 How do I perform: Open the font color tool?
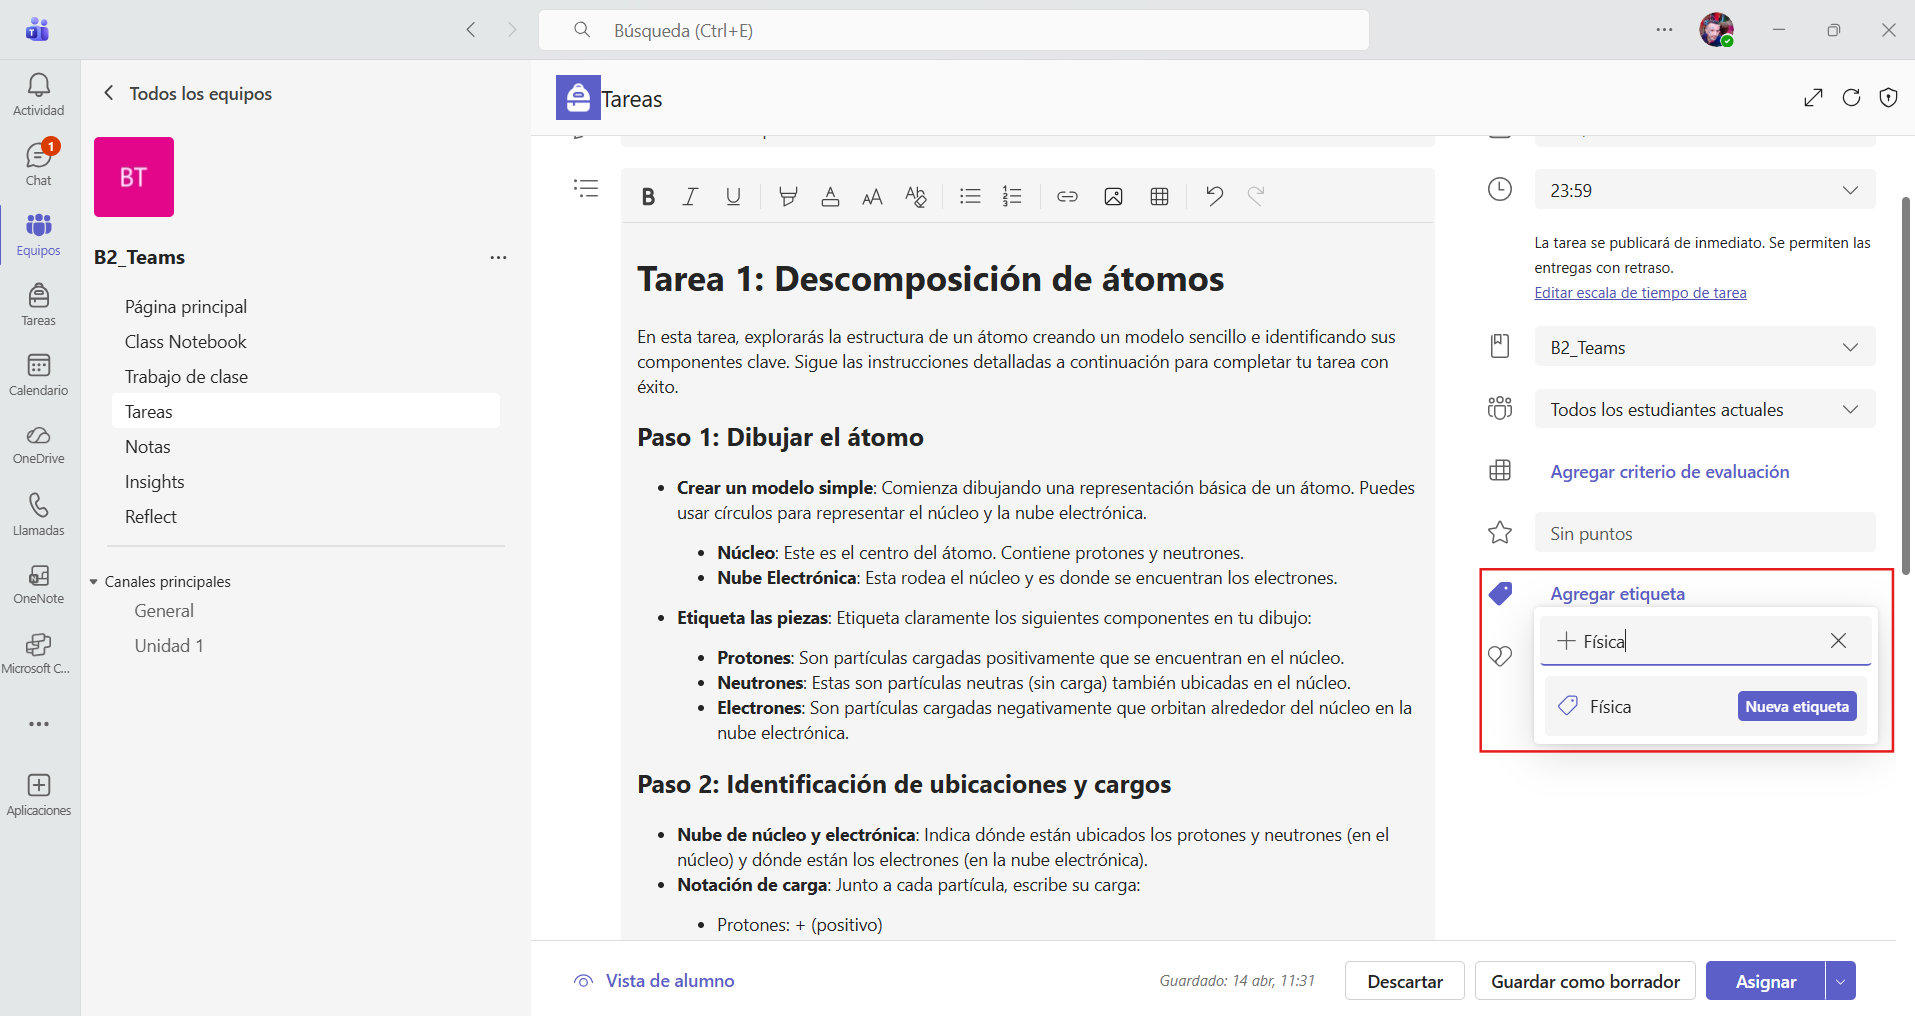pyautogui.click(x=830, y=197)
